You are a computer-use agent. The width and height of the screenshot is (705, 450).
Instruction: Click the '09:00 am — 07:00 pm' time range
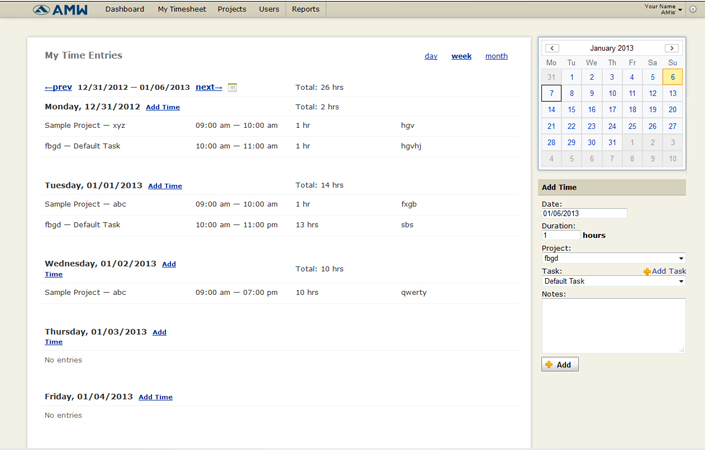pyautogui.click(x=236, y=293)
